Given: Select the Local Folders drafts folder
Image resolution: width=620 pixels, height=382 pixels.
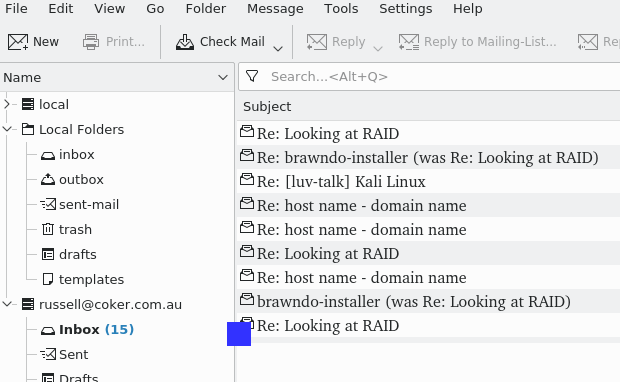Looking at the screenshot, I should (x=78, y=254).
